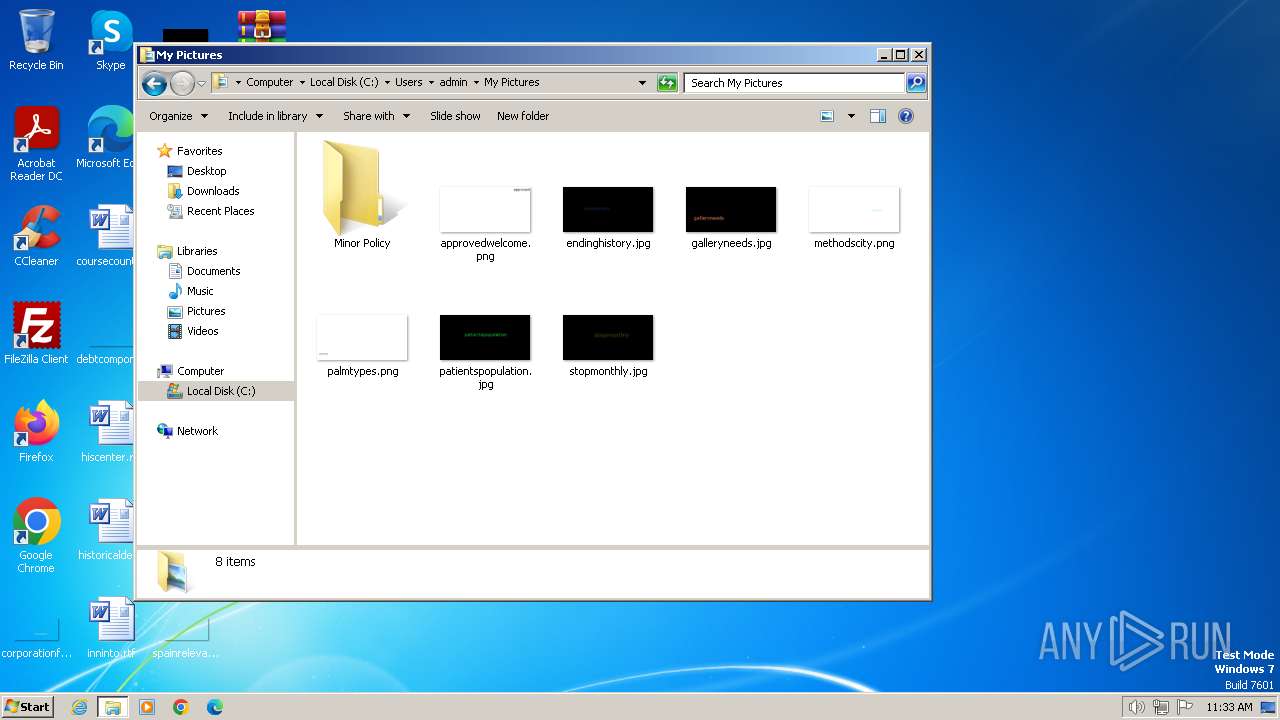Click Users in the address breadcrumb

[408, 83]
